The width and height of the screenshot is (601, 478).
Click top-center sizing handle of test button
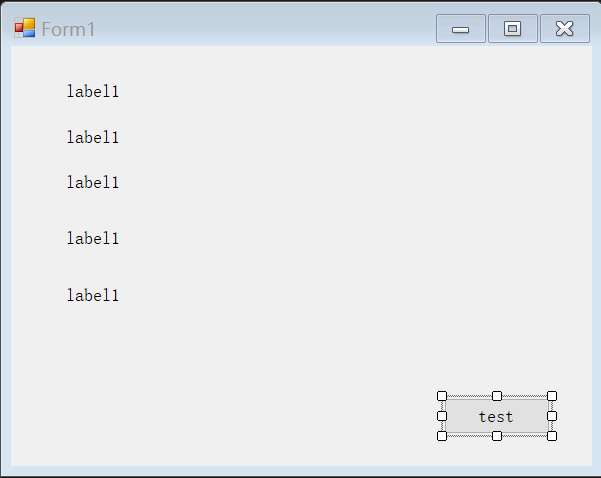click(x=497, y=396)
